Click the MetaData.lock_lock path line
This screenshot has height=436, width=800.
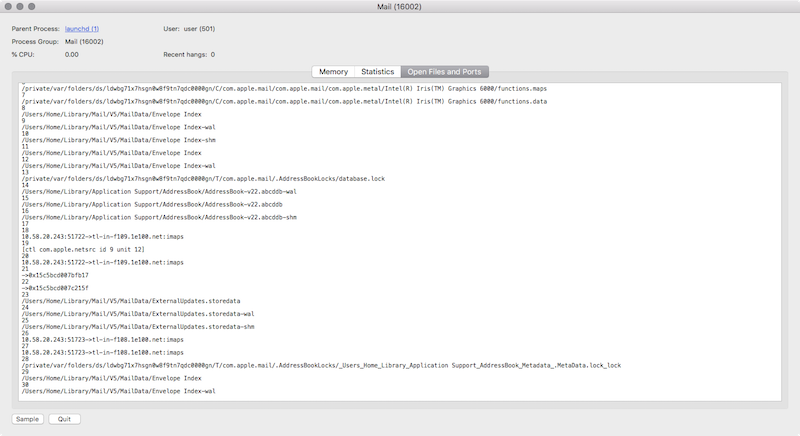[x=320, y=365]
